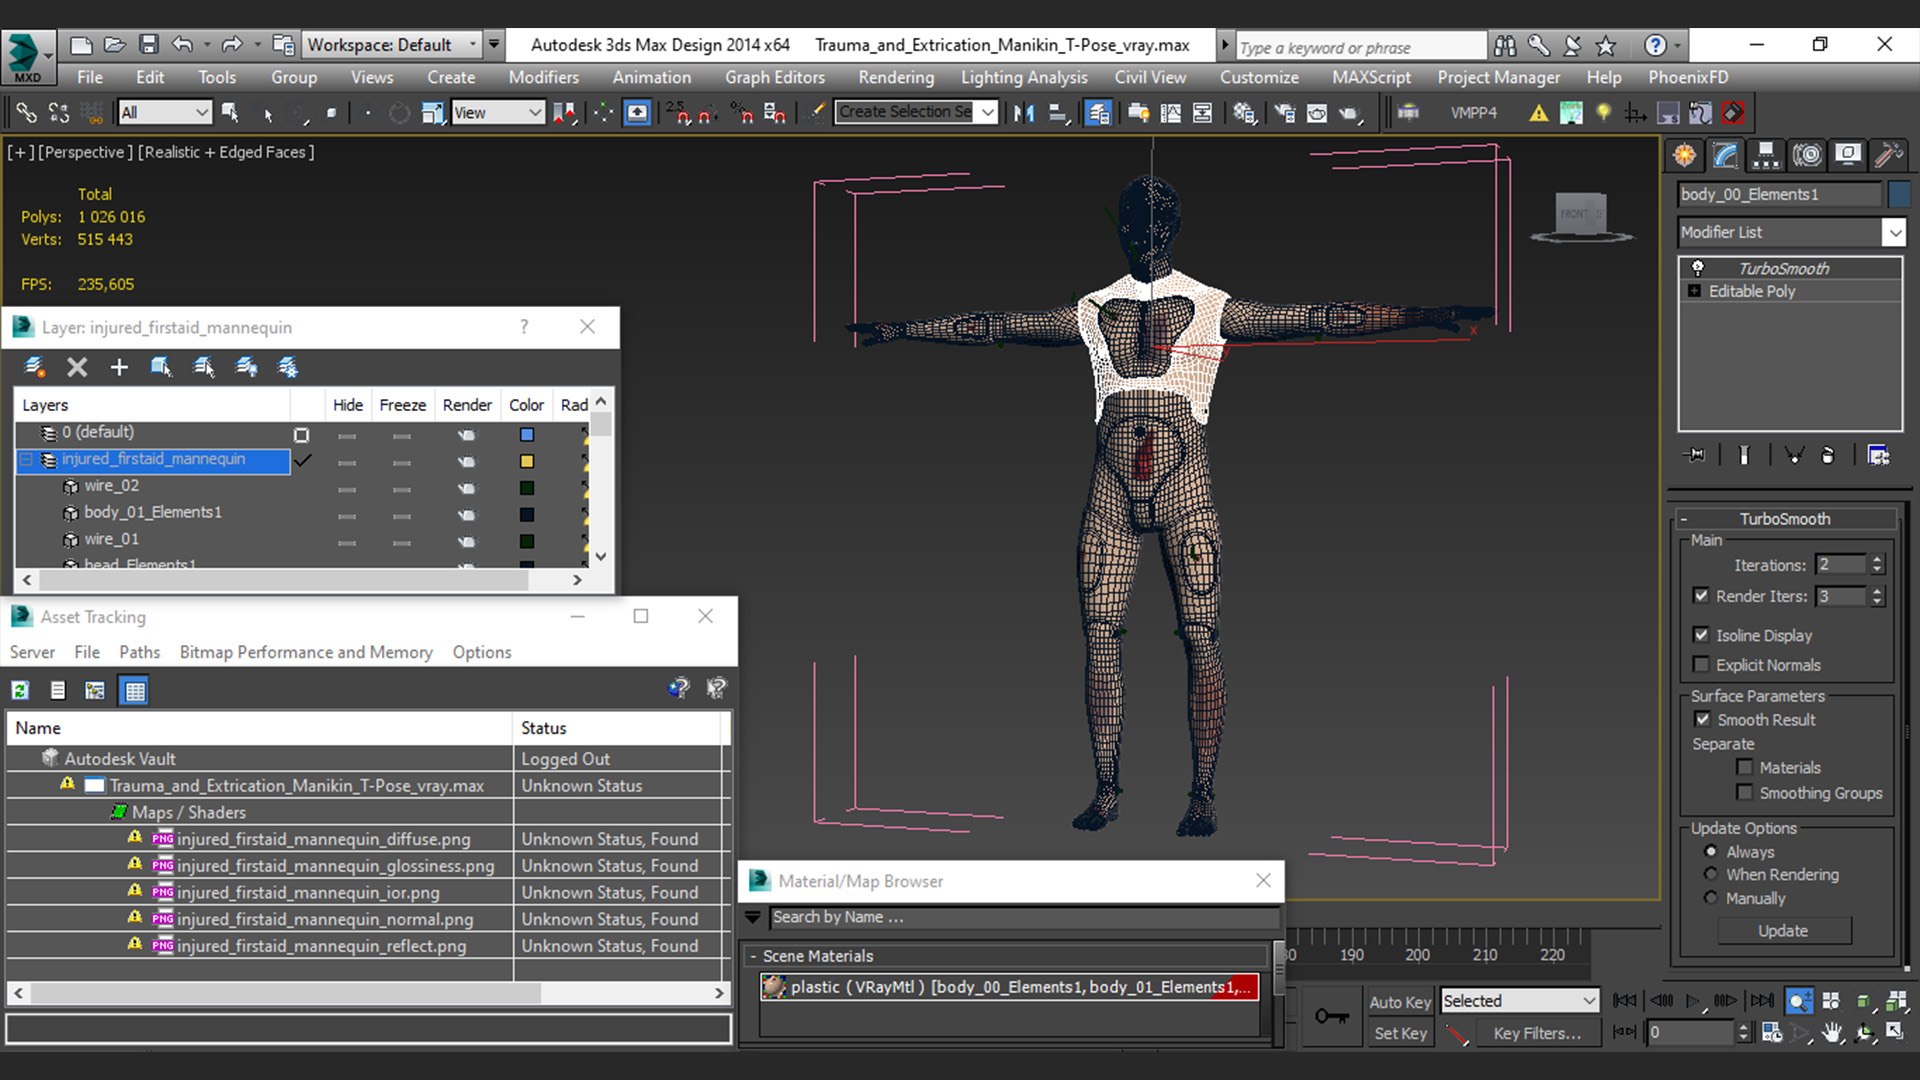1920x1080 pixels.
Task: Click the binoculars search icon
Action: [1504, 45]
